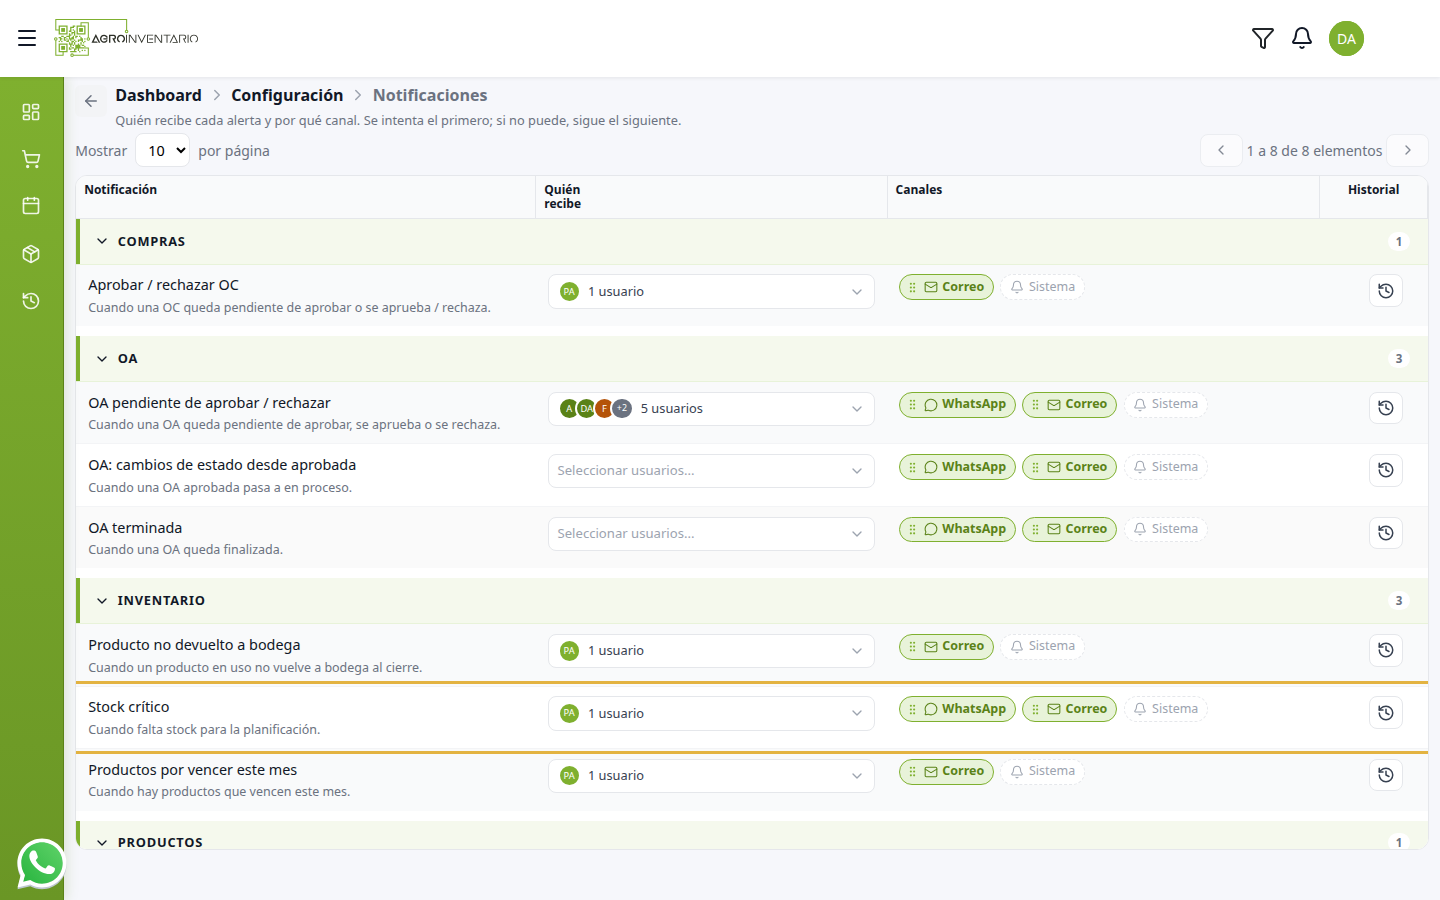
Task: Toggle WhatsApp channel for OA pendiente de aprobar
Action: pyautogui.click(x=957, y=404)
